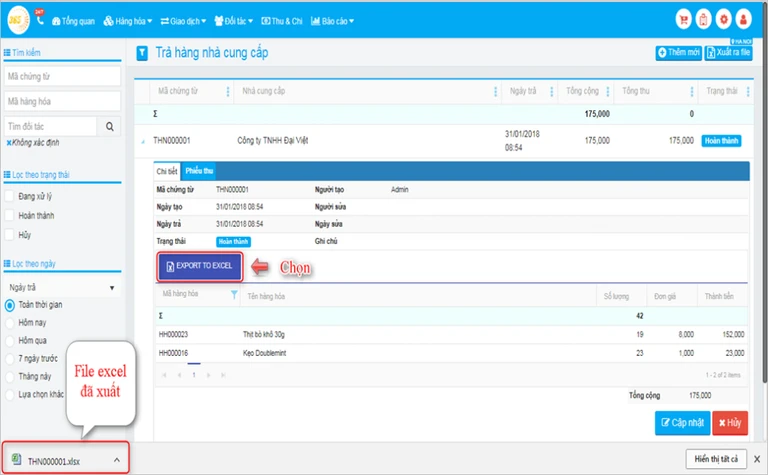Open the shopping cart icon in header

tap(683, 20)
